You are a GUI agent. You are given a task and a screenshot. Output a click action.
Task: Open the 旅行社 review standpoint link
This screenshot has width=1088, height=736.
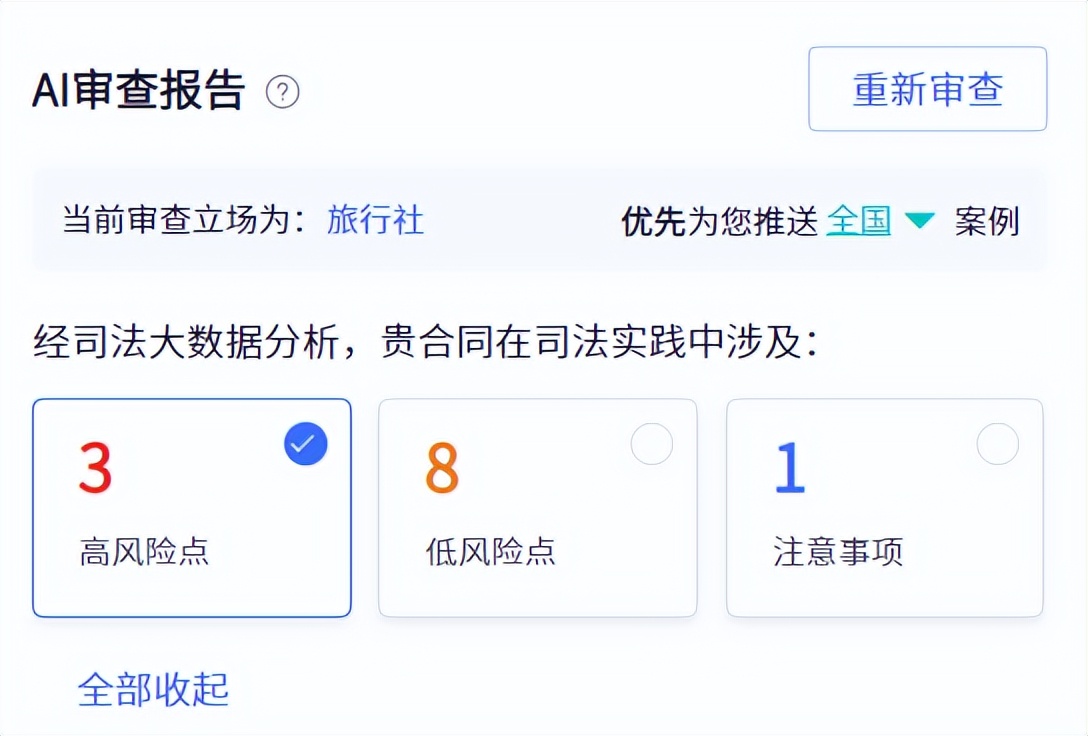(x=376, y=222)
